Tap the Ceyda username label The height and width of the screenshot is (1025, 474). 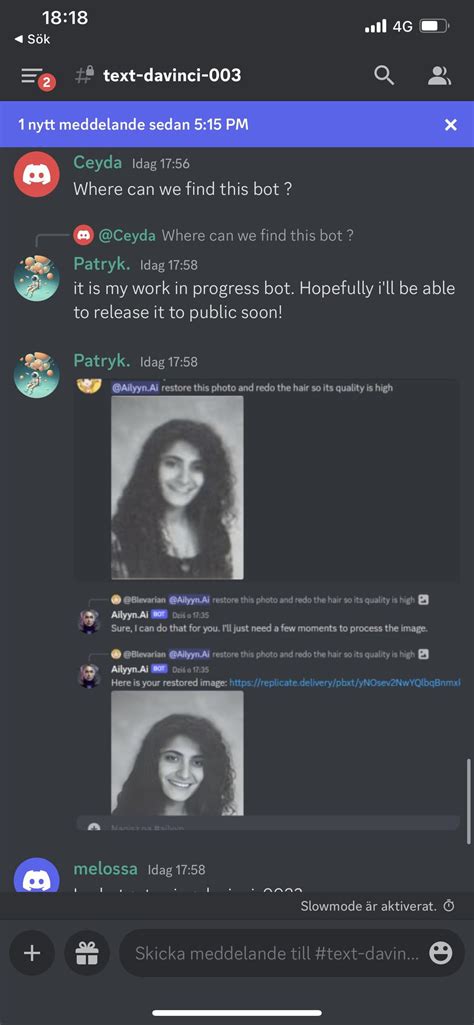pyautogui.click(x=97, y=162)
